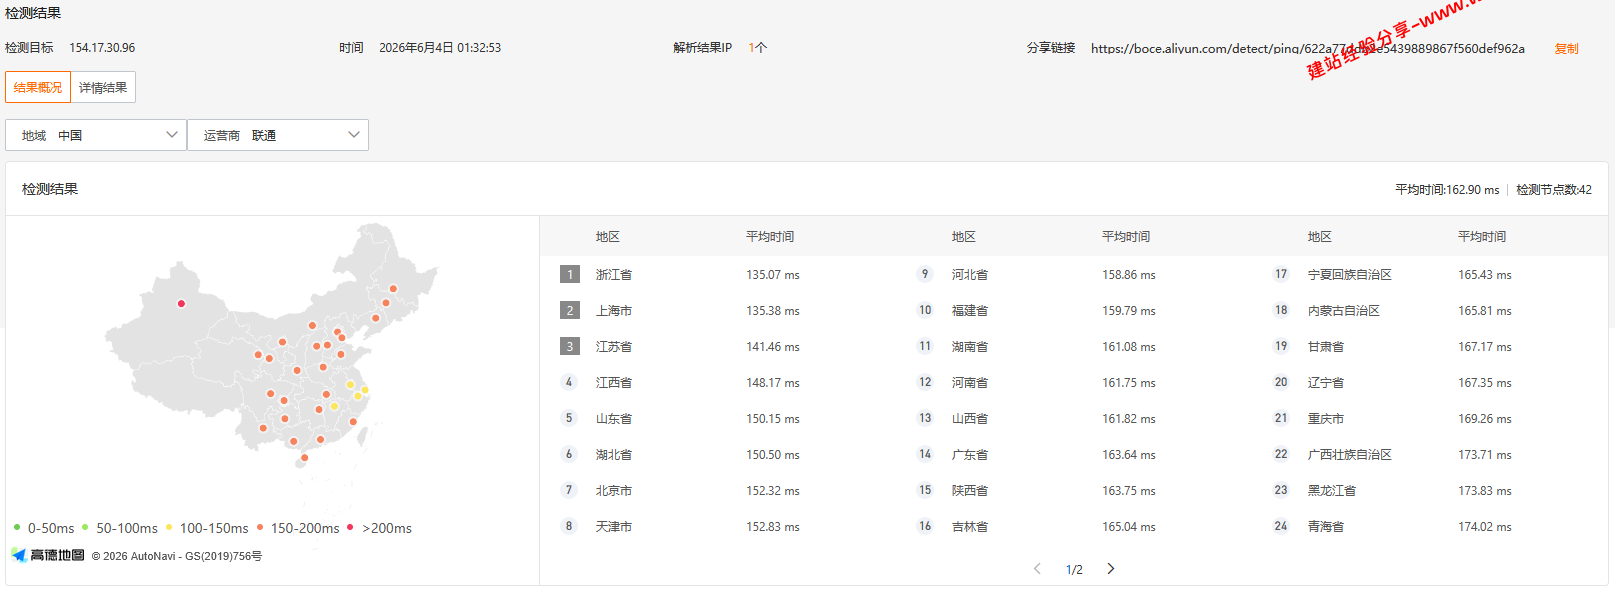Select the 陕西省 region cell

coord(970,490)
